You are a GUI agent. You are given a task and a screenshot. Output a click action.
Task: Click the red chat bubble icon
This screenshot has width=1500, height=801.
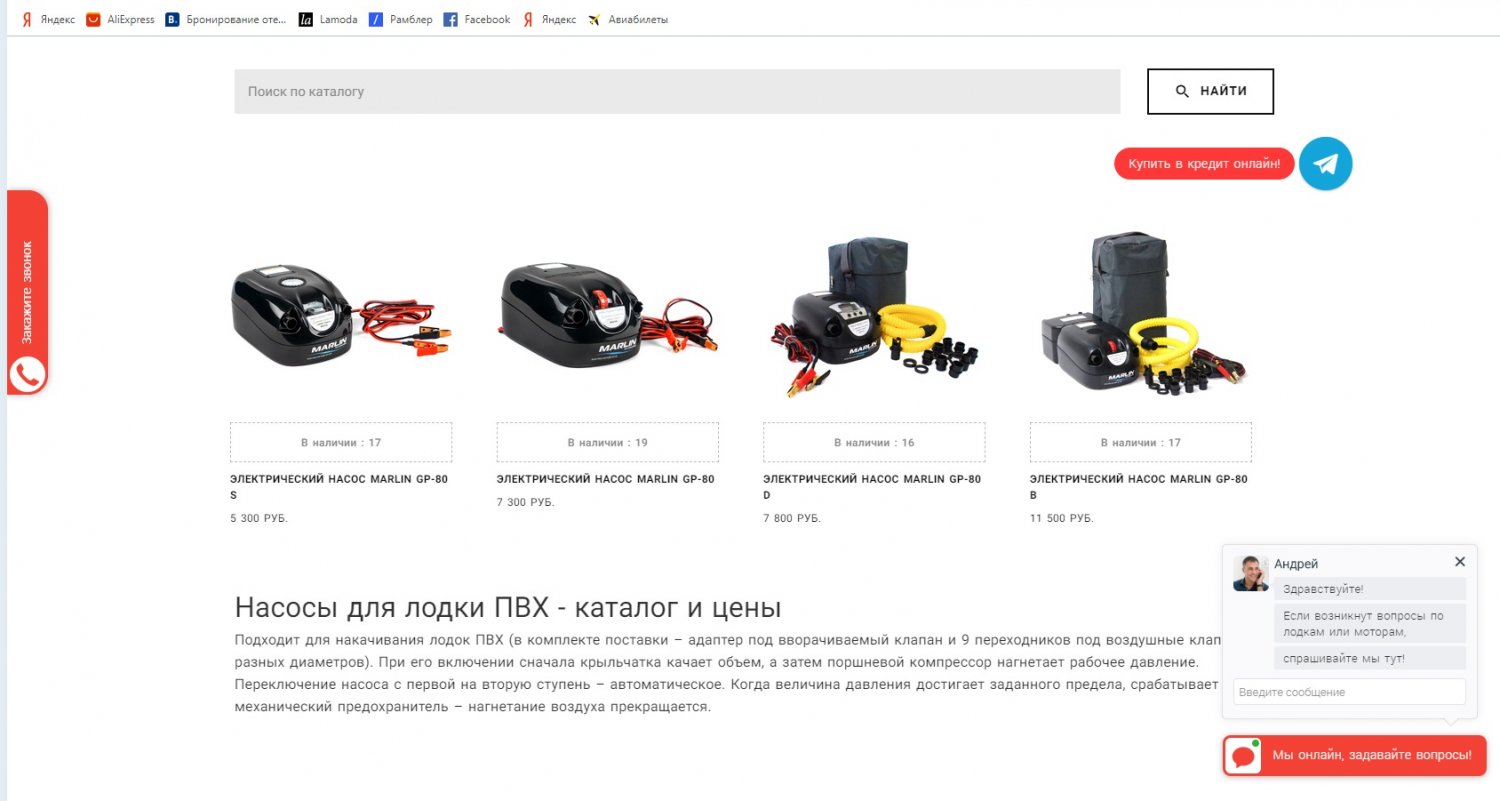point(1244,756)
